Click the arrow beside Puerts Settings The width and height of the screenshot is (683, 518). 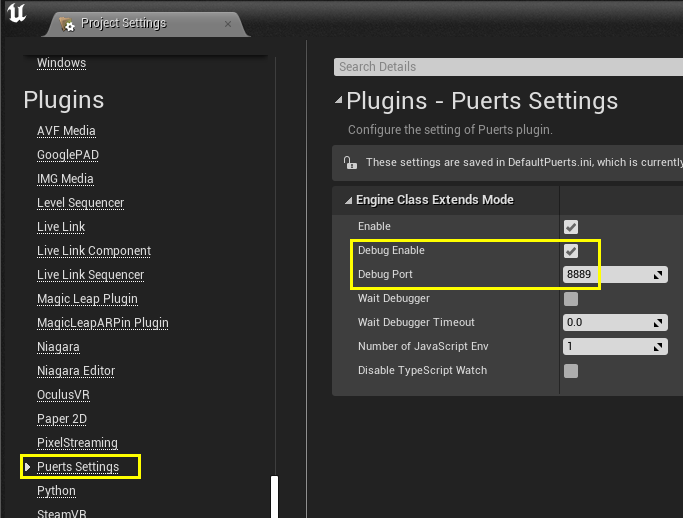point(27,467)
